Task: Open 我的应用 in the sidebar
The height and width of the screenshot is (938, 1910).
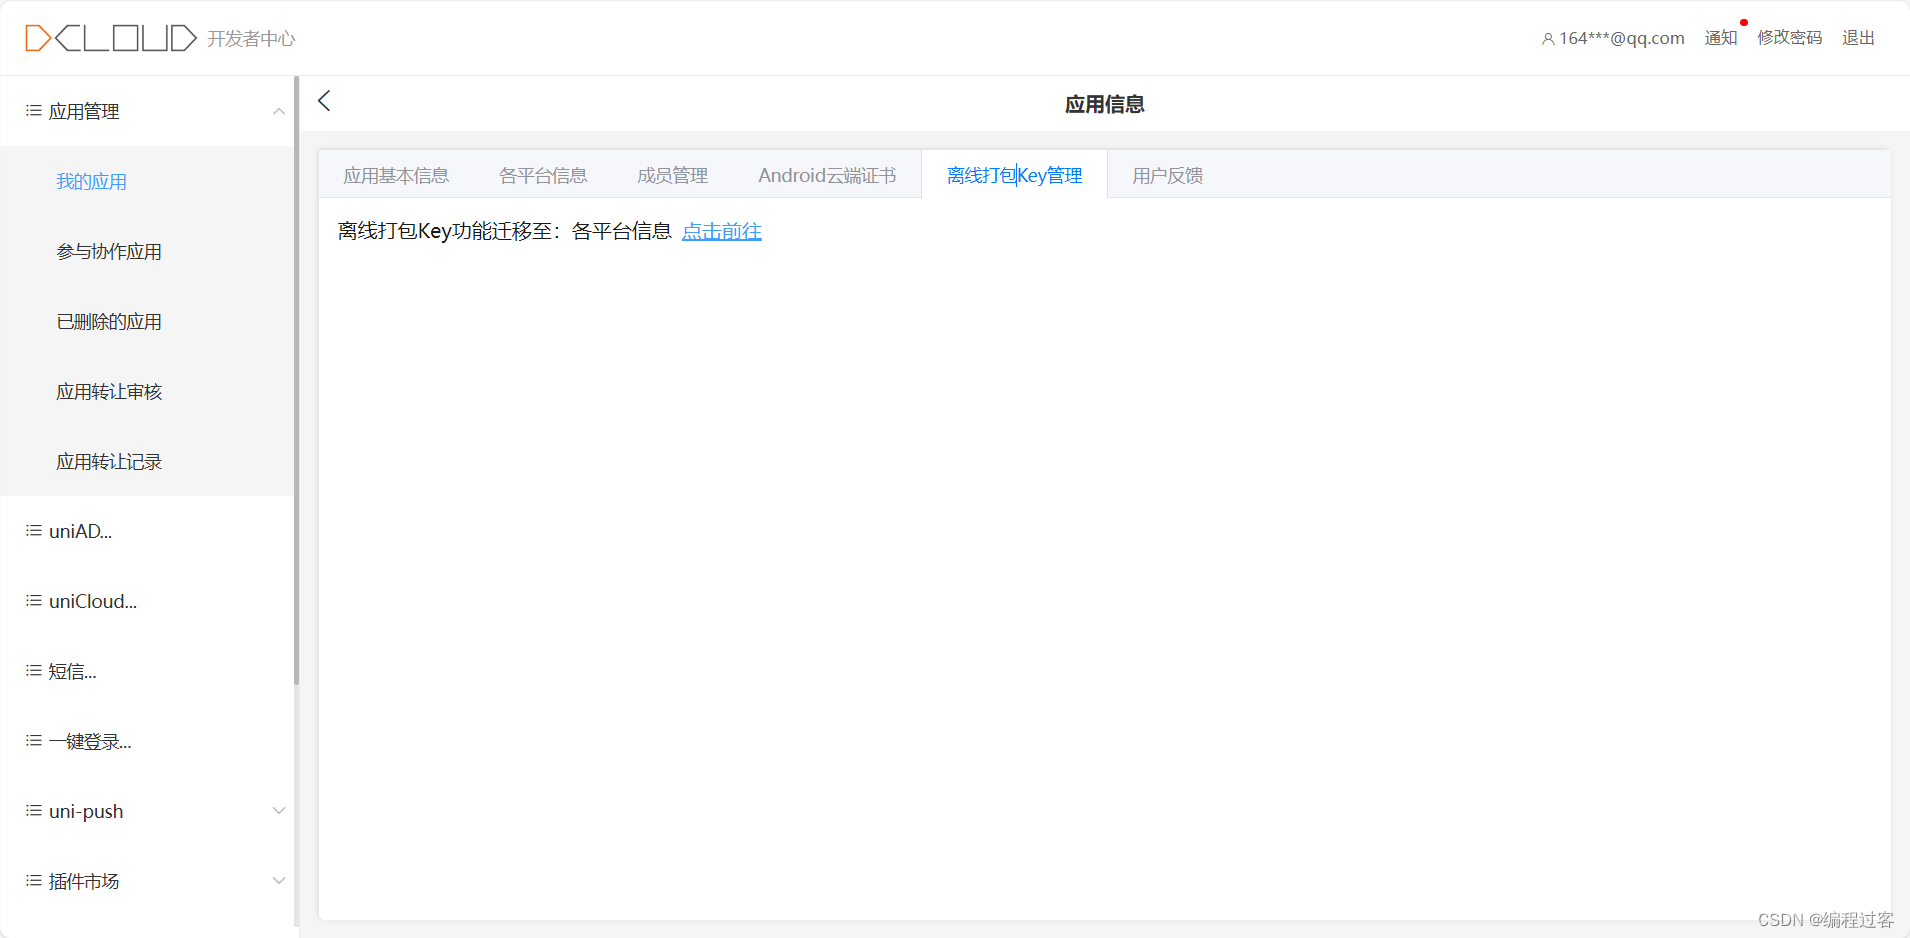Action: [x=91, y=181]
